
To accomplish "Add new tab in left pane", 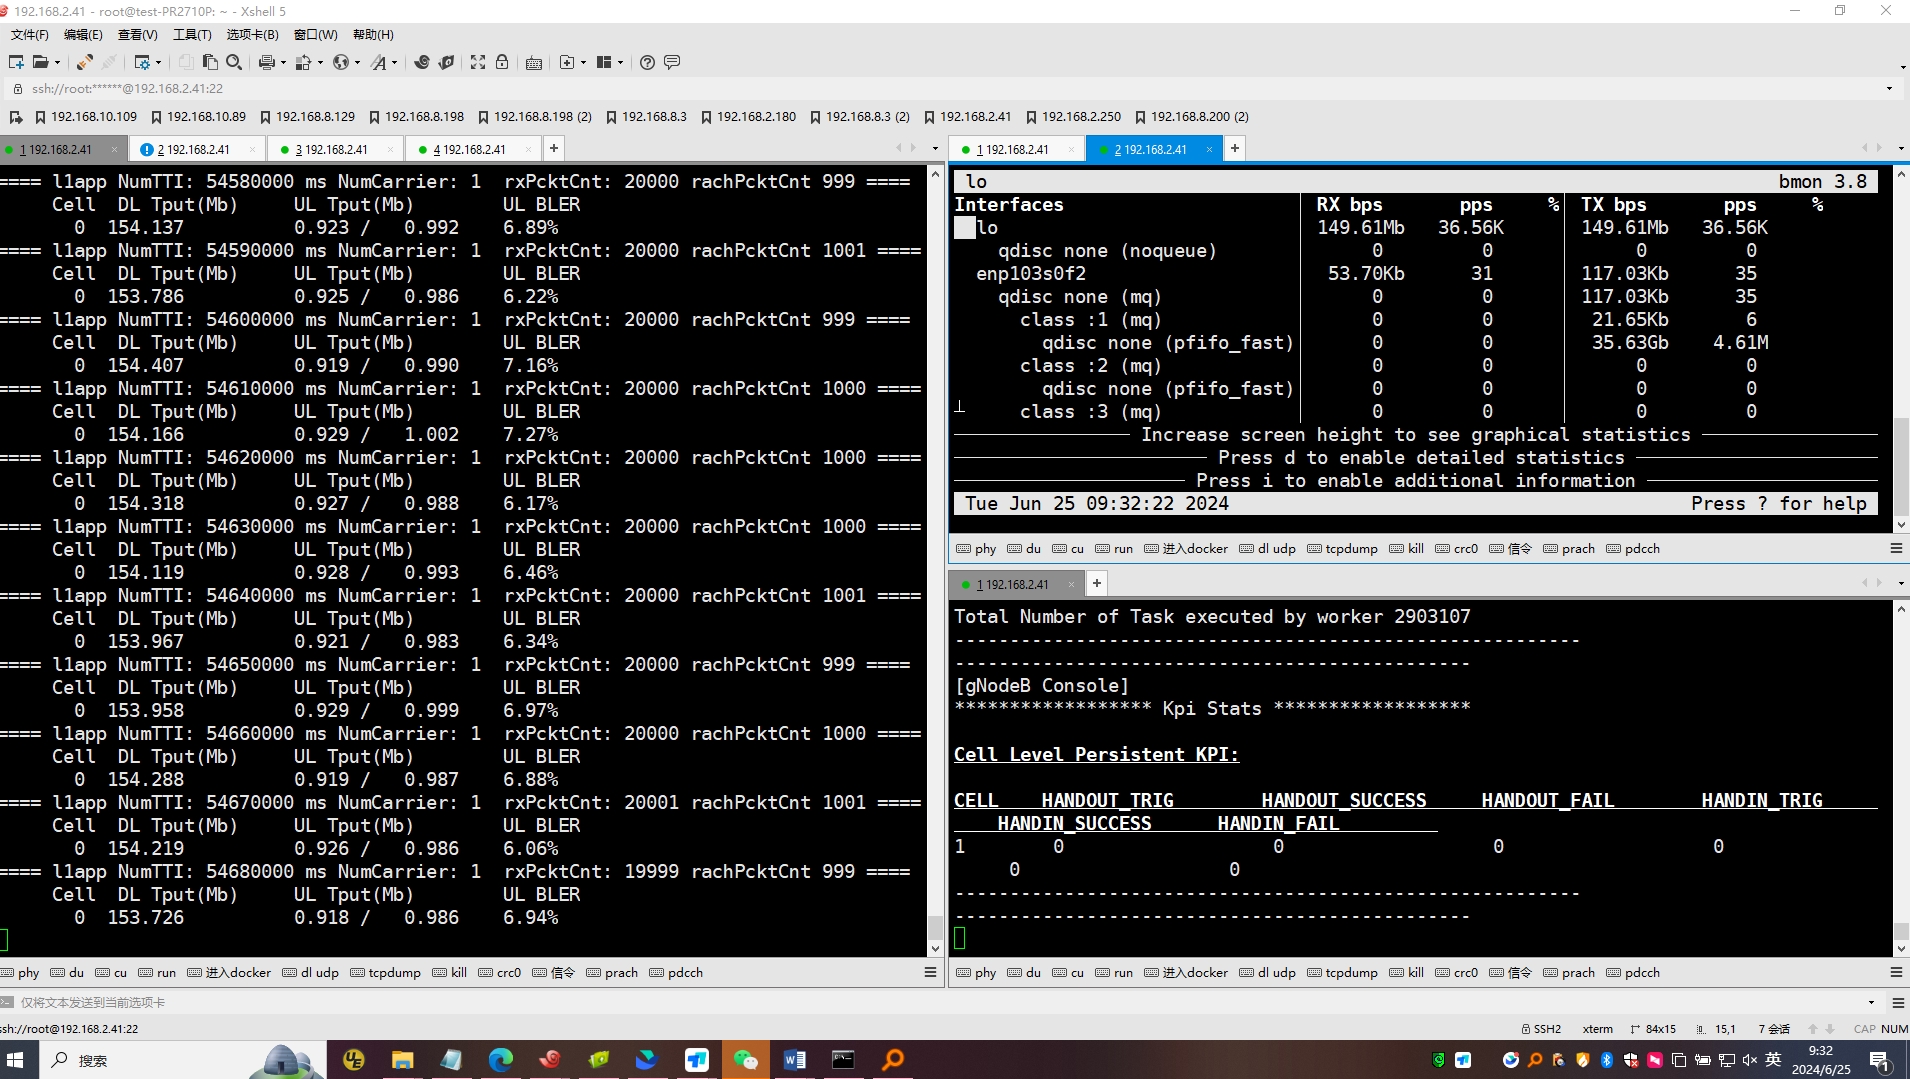I will point(553,148).
